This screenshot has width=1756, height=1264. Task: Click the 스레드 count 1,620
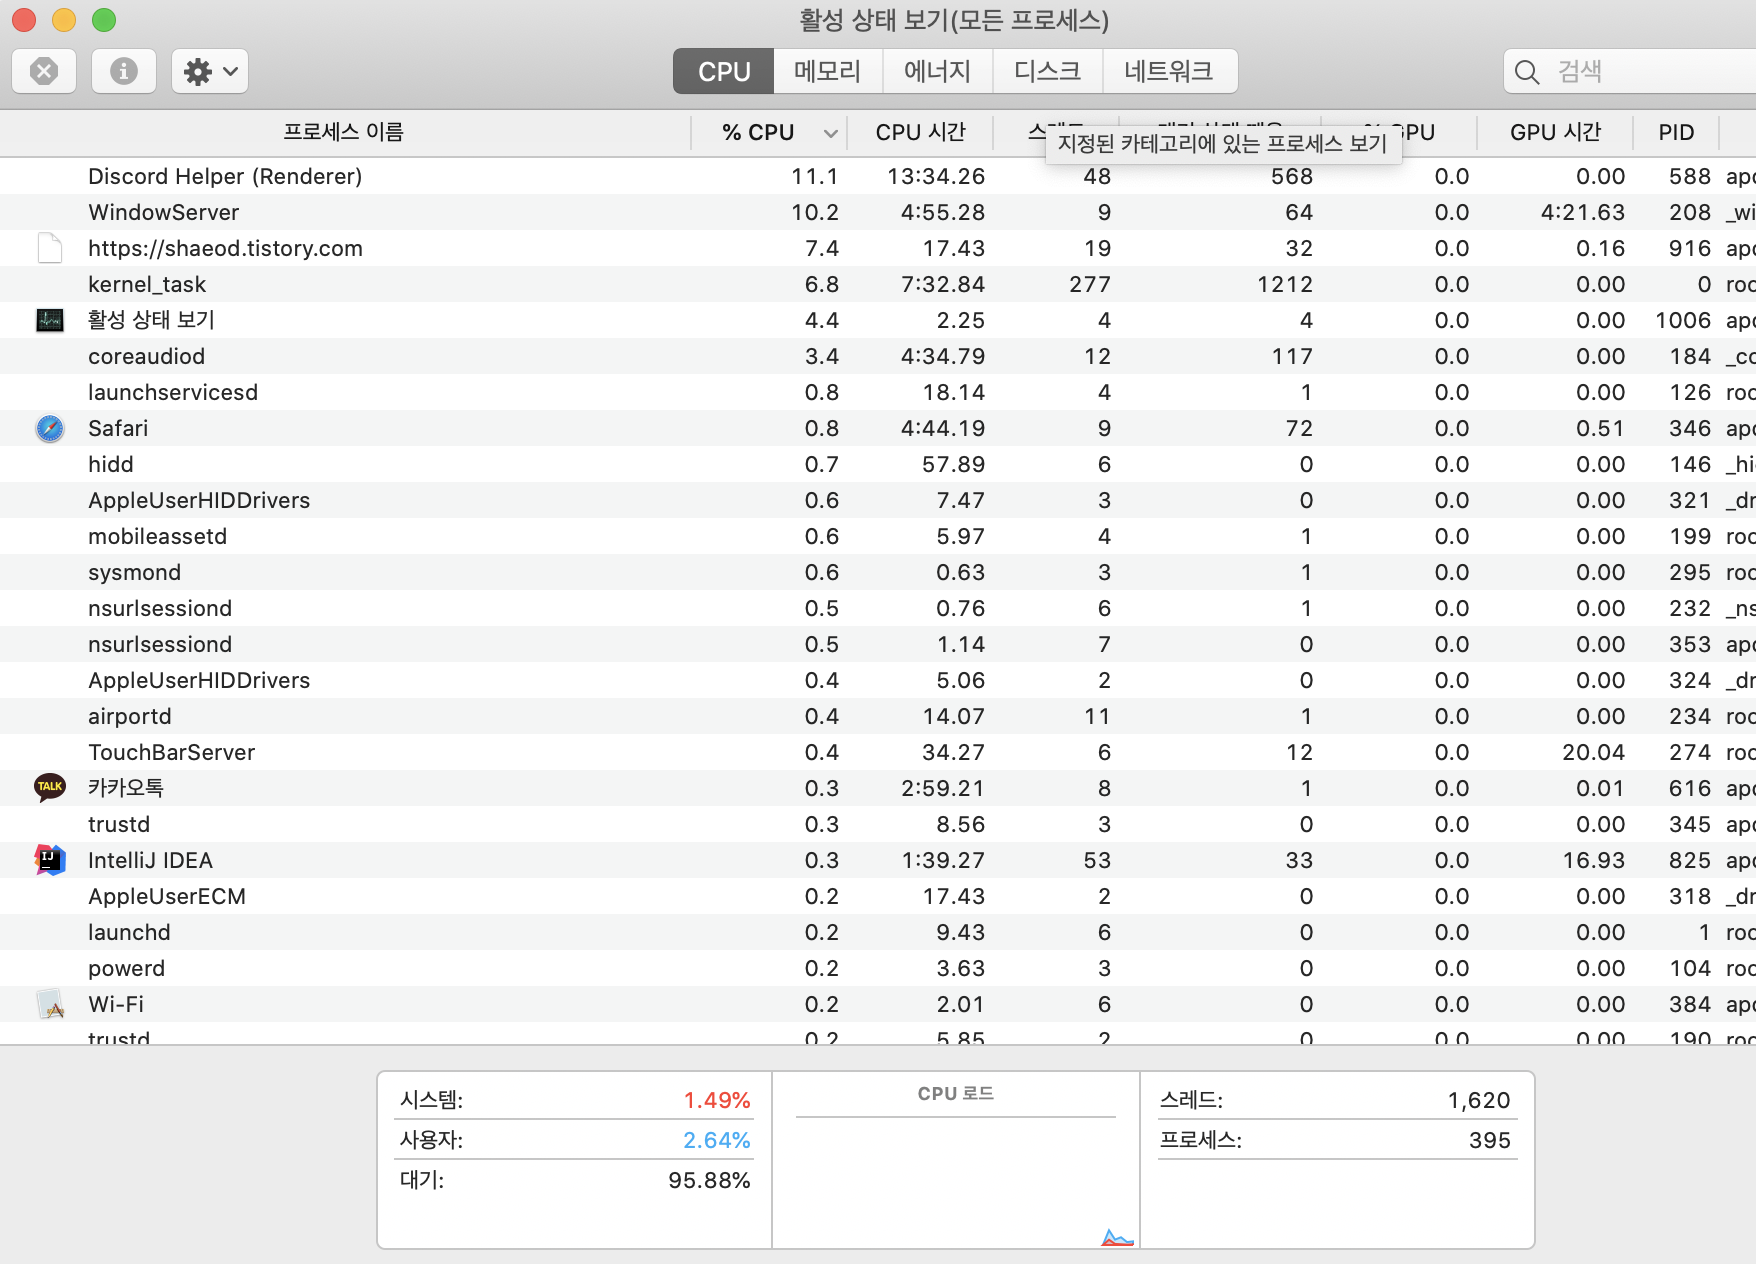1479,1100
